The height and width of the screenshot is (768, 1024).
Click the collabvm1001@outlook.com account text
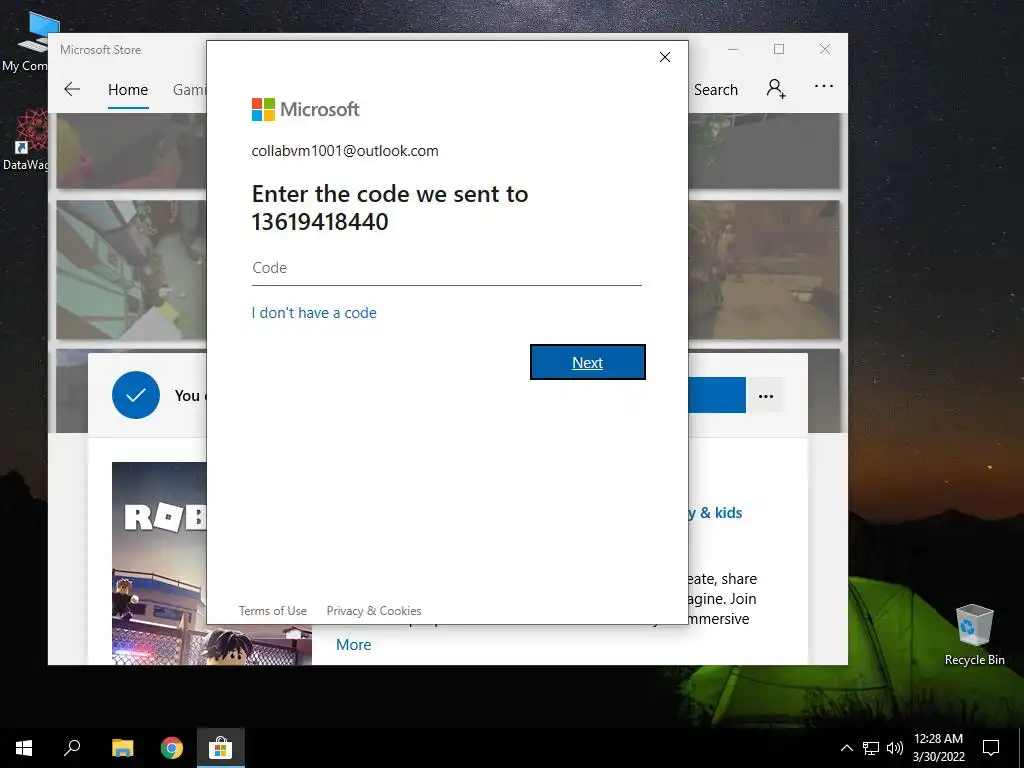(345, 151)
